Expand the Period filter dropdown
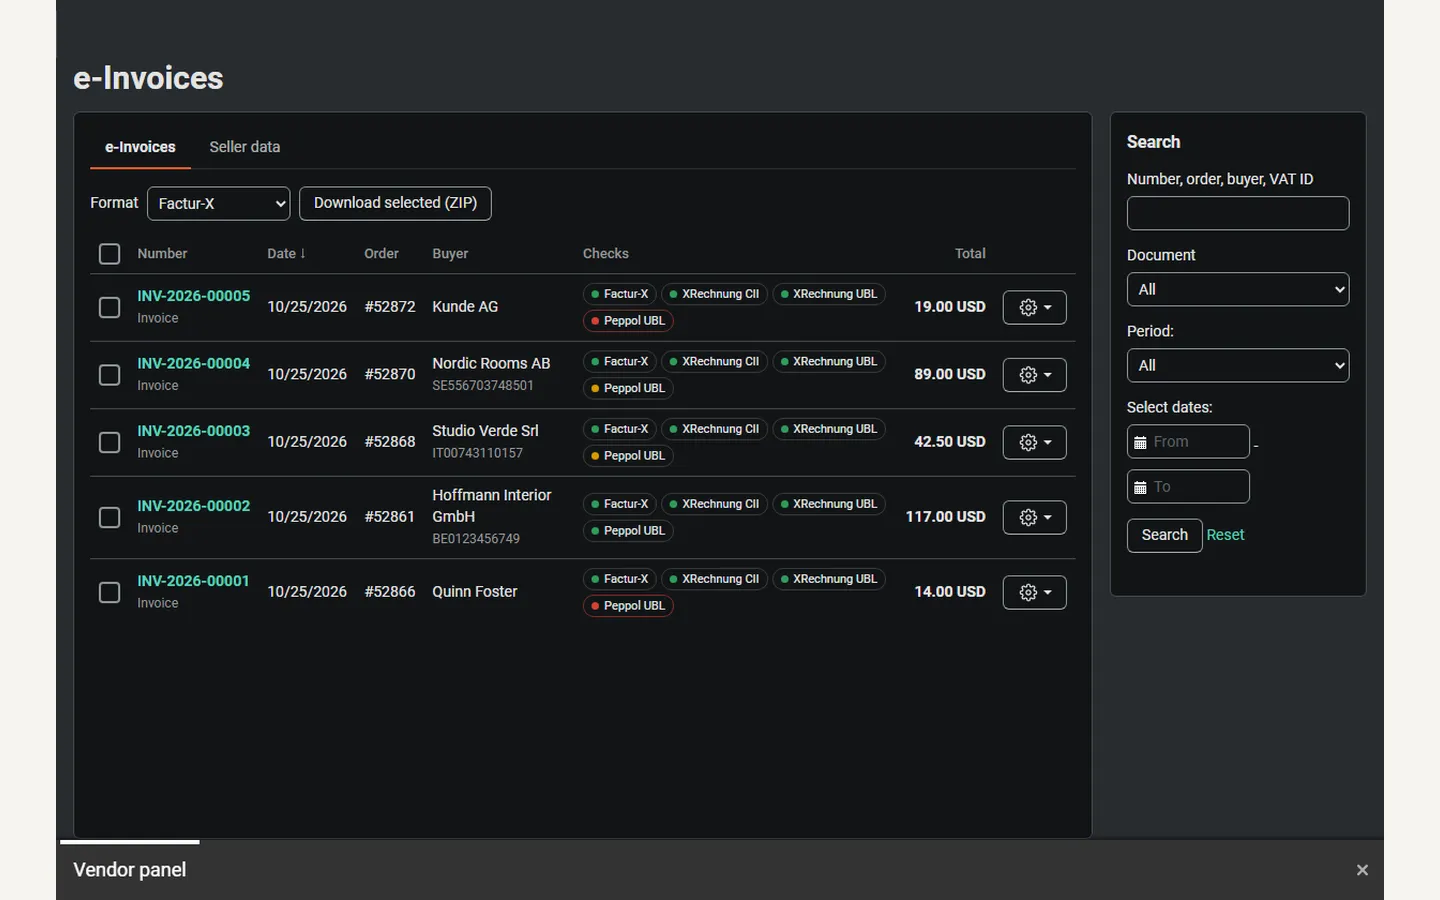Screen dimensions: 1440x900 click(1238, 366)
